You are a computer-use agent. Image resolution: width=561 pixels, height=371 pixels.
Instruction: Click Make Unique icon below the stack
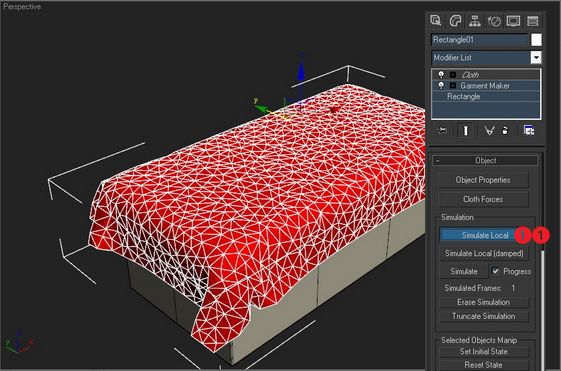489,131
